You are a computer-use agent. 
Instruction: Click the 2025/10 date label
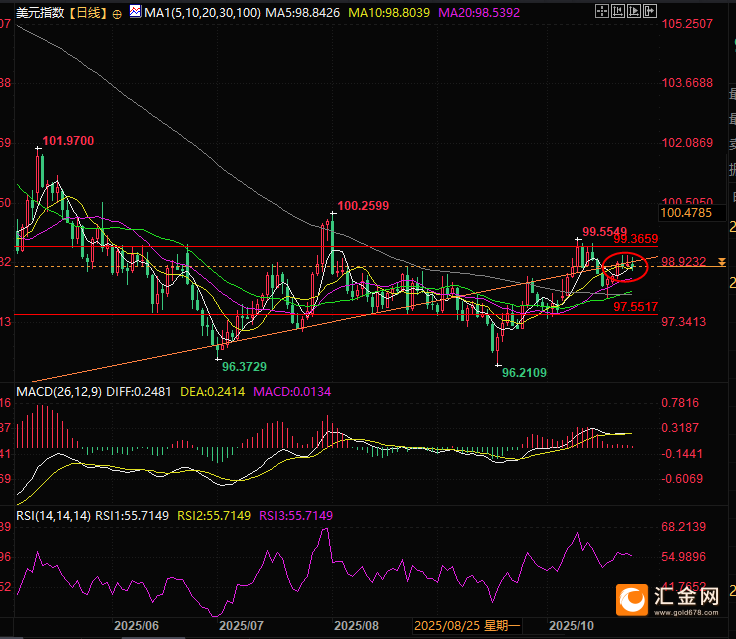(571, 626)
